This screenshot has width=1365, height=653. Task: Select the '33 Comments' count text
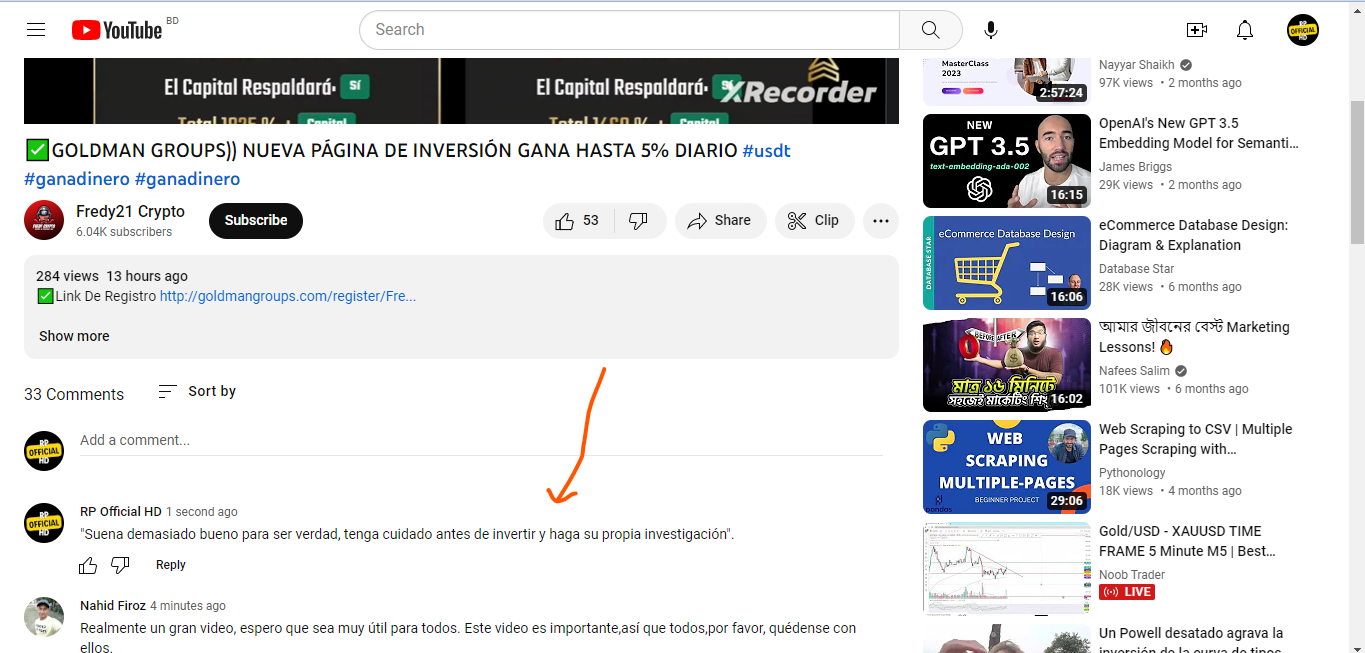[x=74, y=394]
